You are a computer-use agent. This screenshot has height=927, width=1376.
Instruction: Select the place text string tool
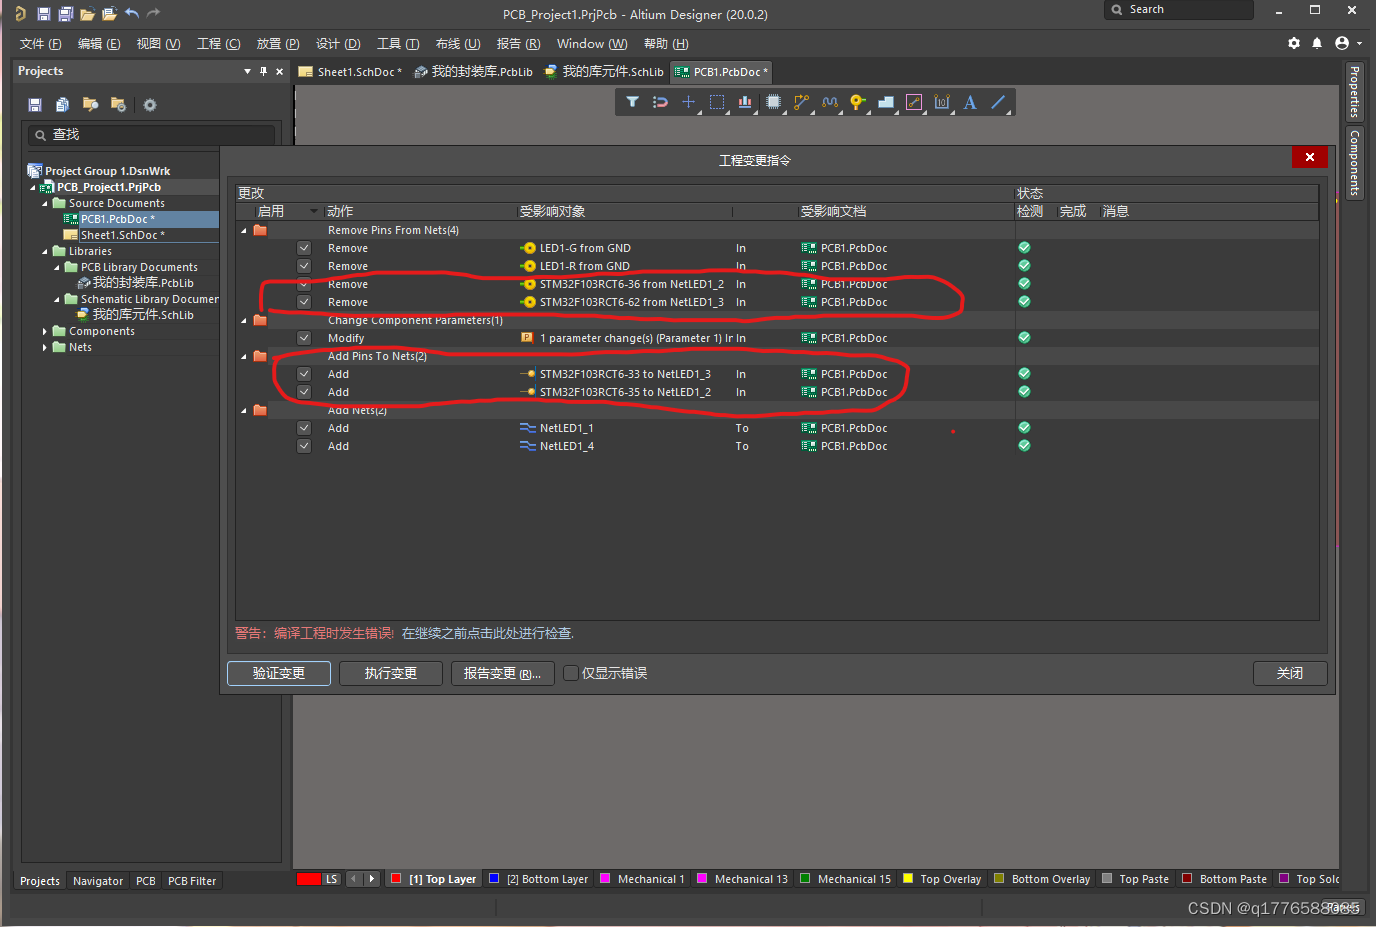[x=970, y=102]
